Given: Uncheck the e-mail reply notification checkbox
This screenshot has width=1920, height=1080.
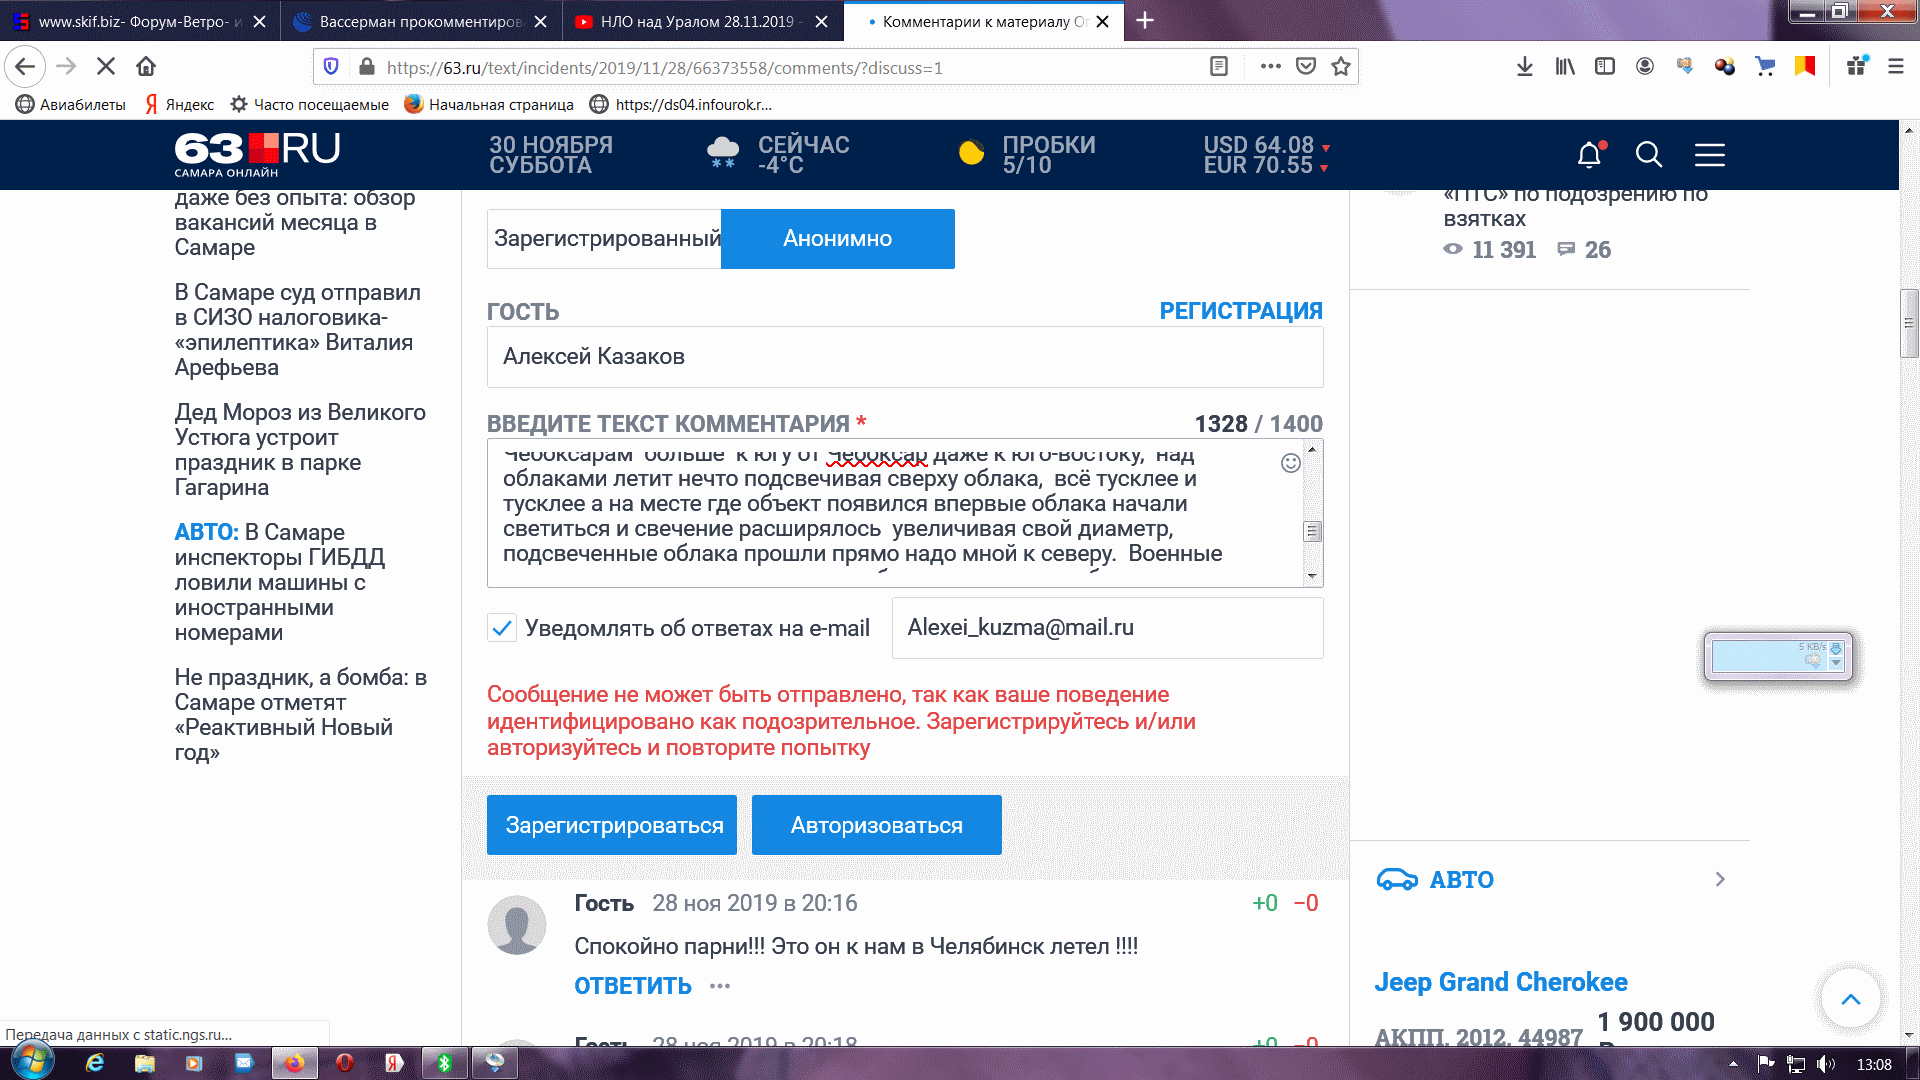Looking at the screenshot, I should (x=502, y=628).
